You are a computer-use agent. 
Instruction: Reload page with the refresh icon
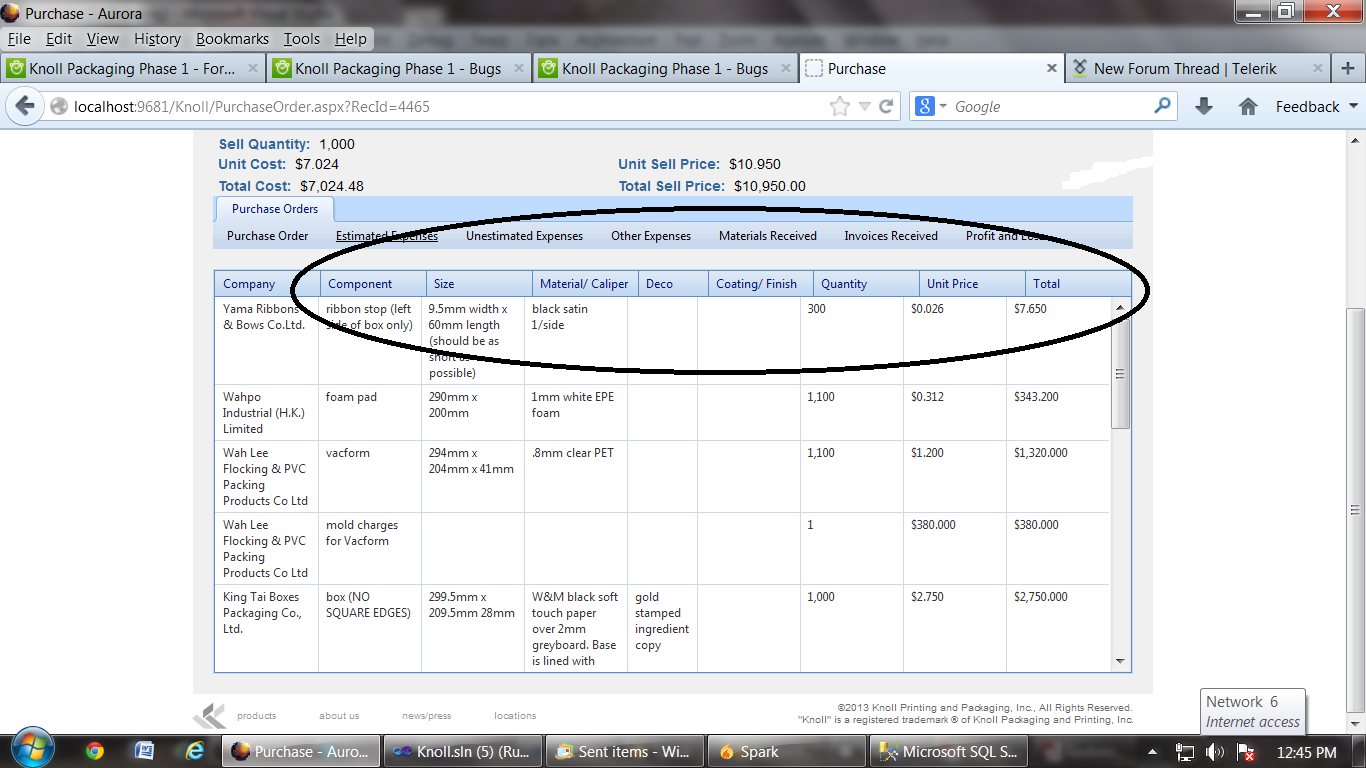pos(886,106)
